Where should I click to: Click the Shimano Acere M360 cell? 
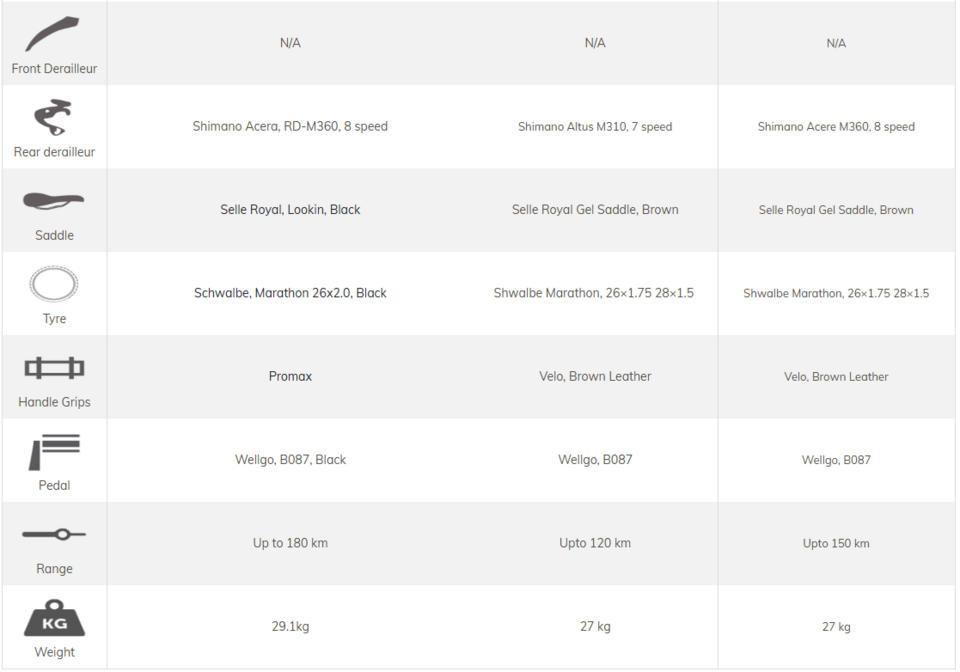click(836, 127)
